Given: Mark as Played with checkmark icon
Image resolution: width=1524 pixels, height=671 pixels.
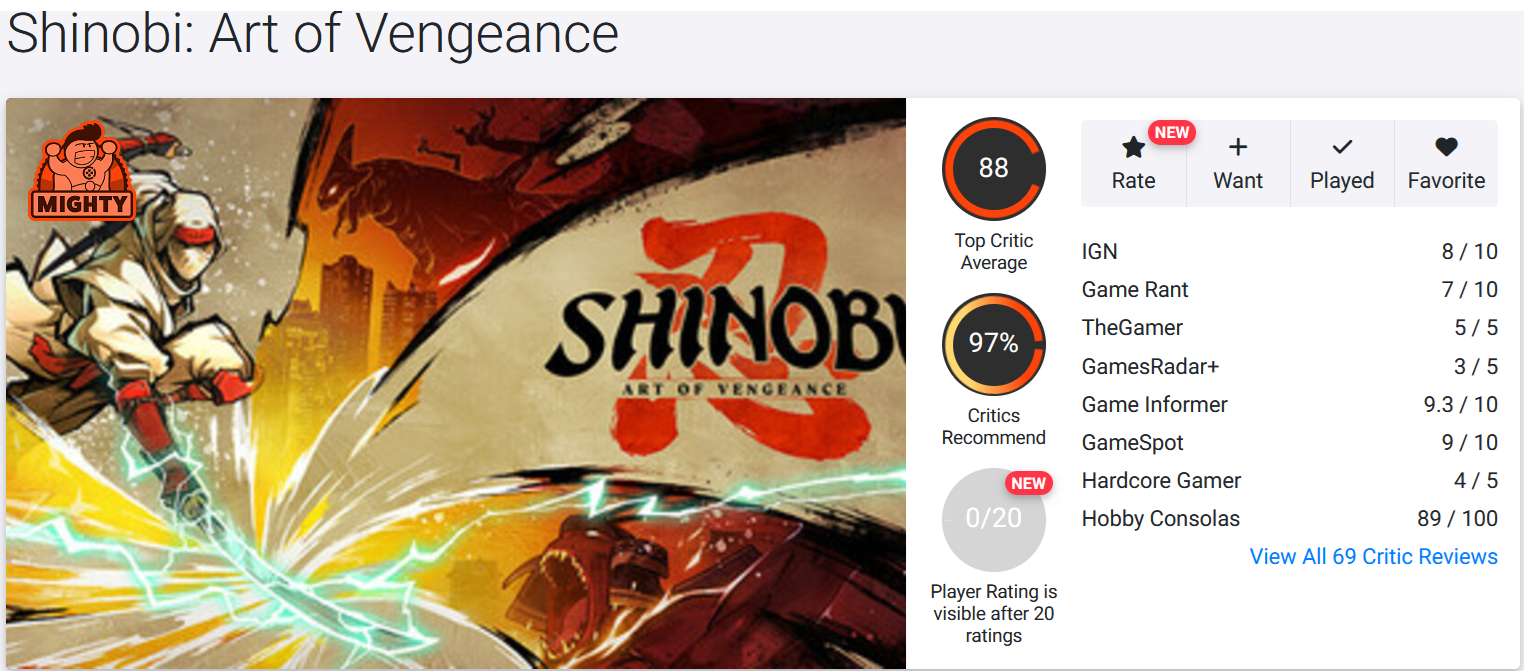Looking at the screenshot, I should pyautogui.click(x=1342, y=147).
